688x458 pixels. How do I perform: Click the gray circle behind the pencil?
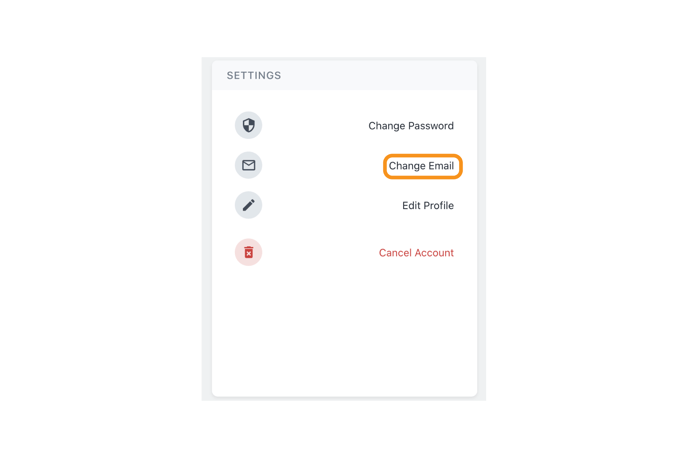point(248,205)
